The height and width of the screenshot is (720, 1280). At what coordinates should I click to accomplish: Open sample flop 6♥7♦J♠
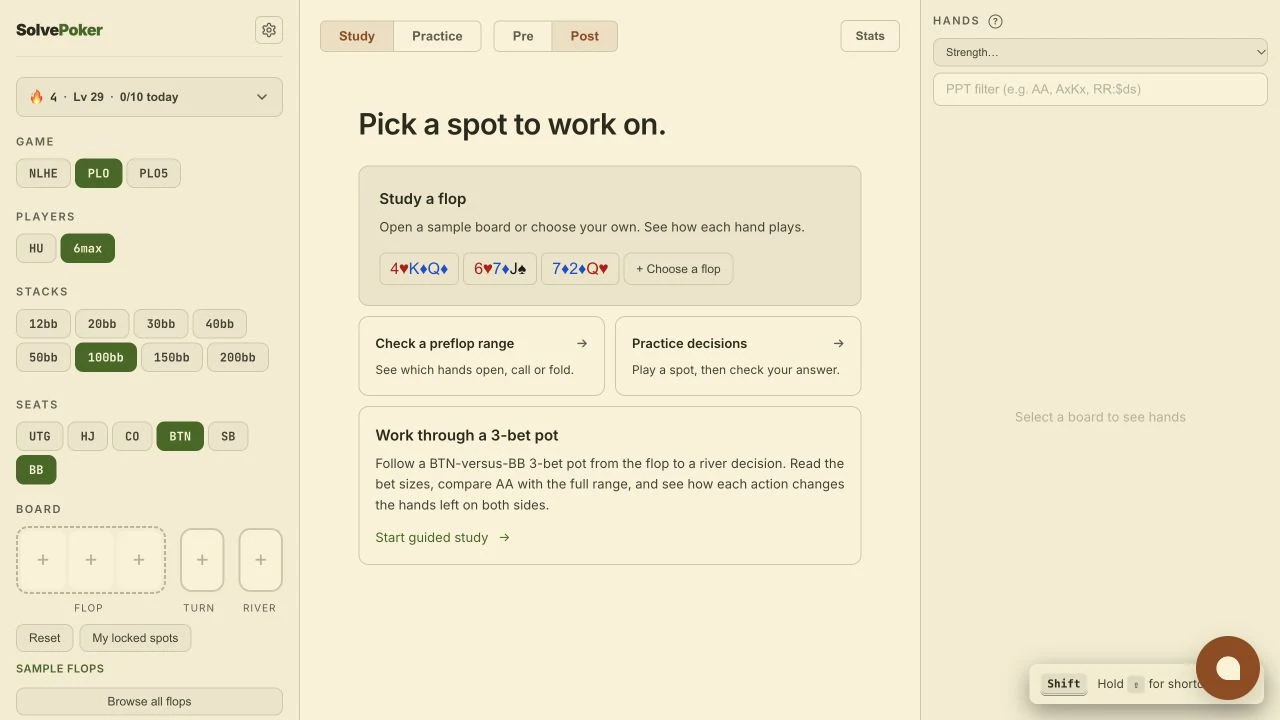[500, 269]
